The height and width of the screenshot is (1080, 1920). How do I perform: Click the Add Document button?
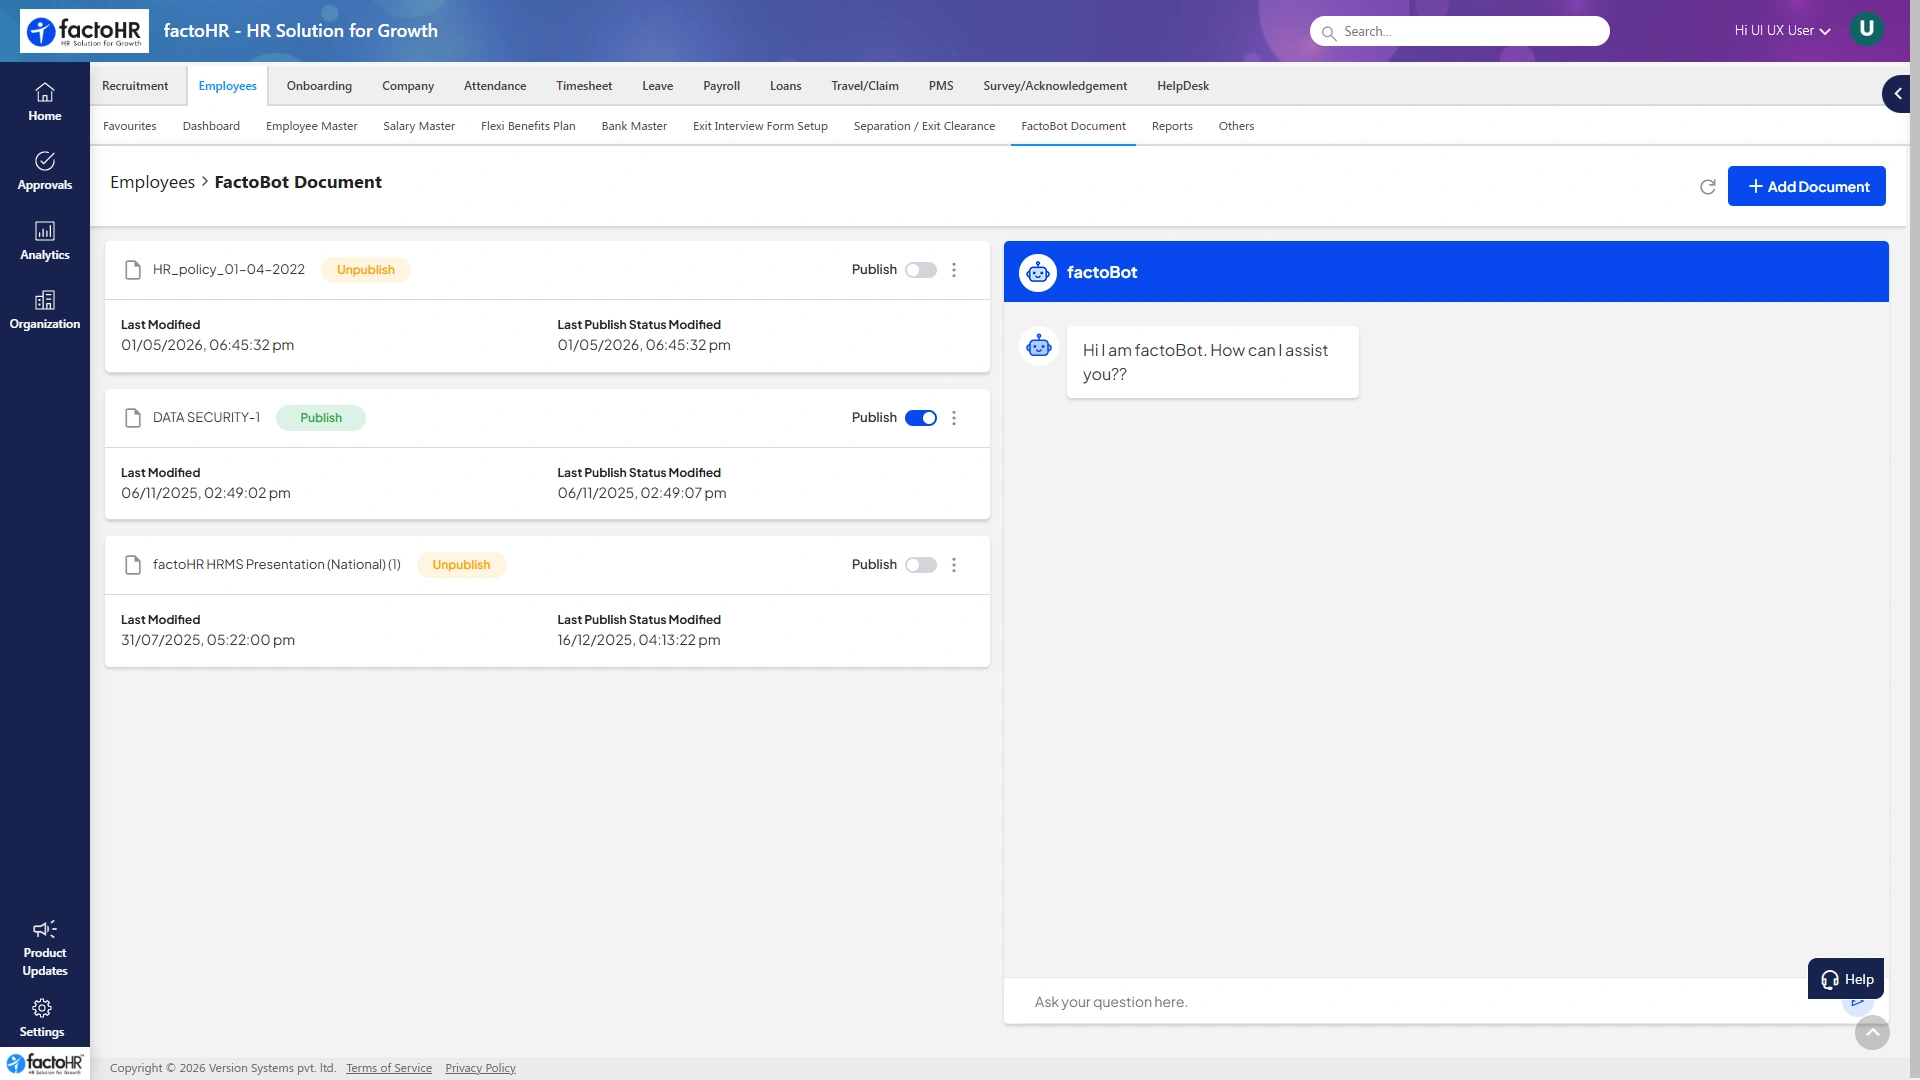1807,187
